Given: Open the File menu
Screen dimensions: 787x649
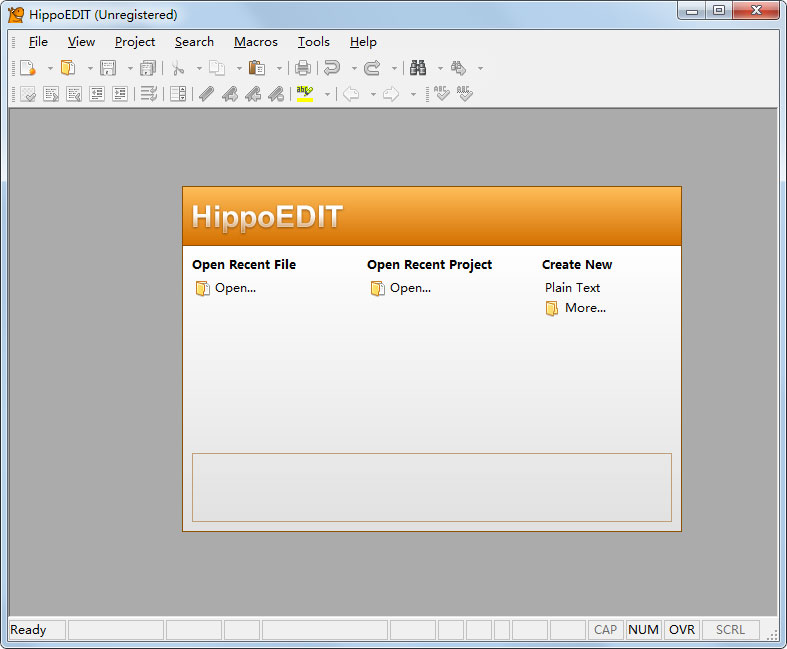Looking at the screenshot, I should click(38, 42).
